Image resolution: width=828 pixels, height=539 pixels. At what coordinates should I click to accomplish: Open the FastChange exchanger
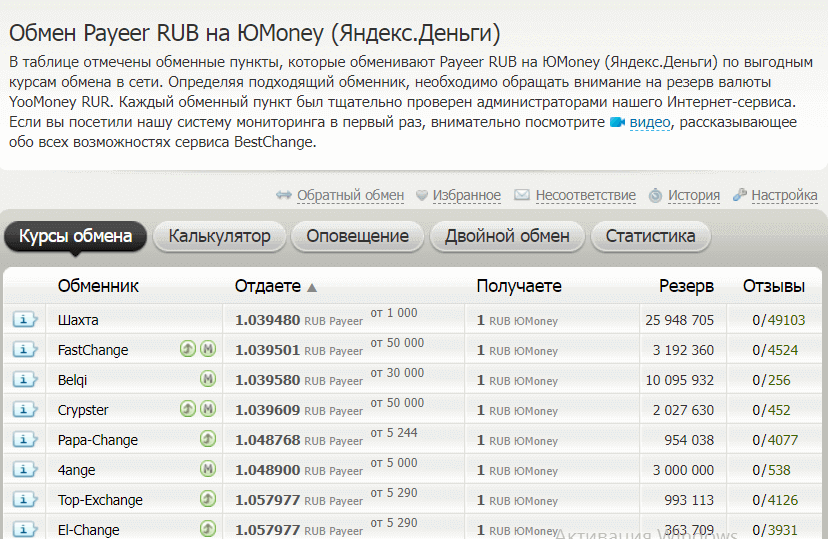(x=93, y=350)
